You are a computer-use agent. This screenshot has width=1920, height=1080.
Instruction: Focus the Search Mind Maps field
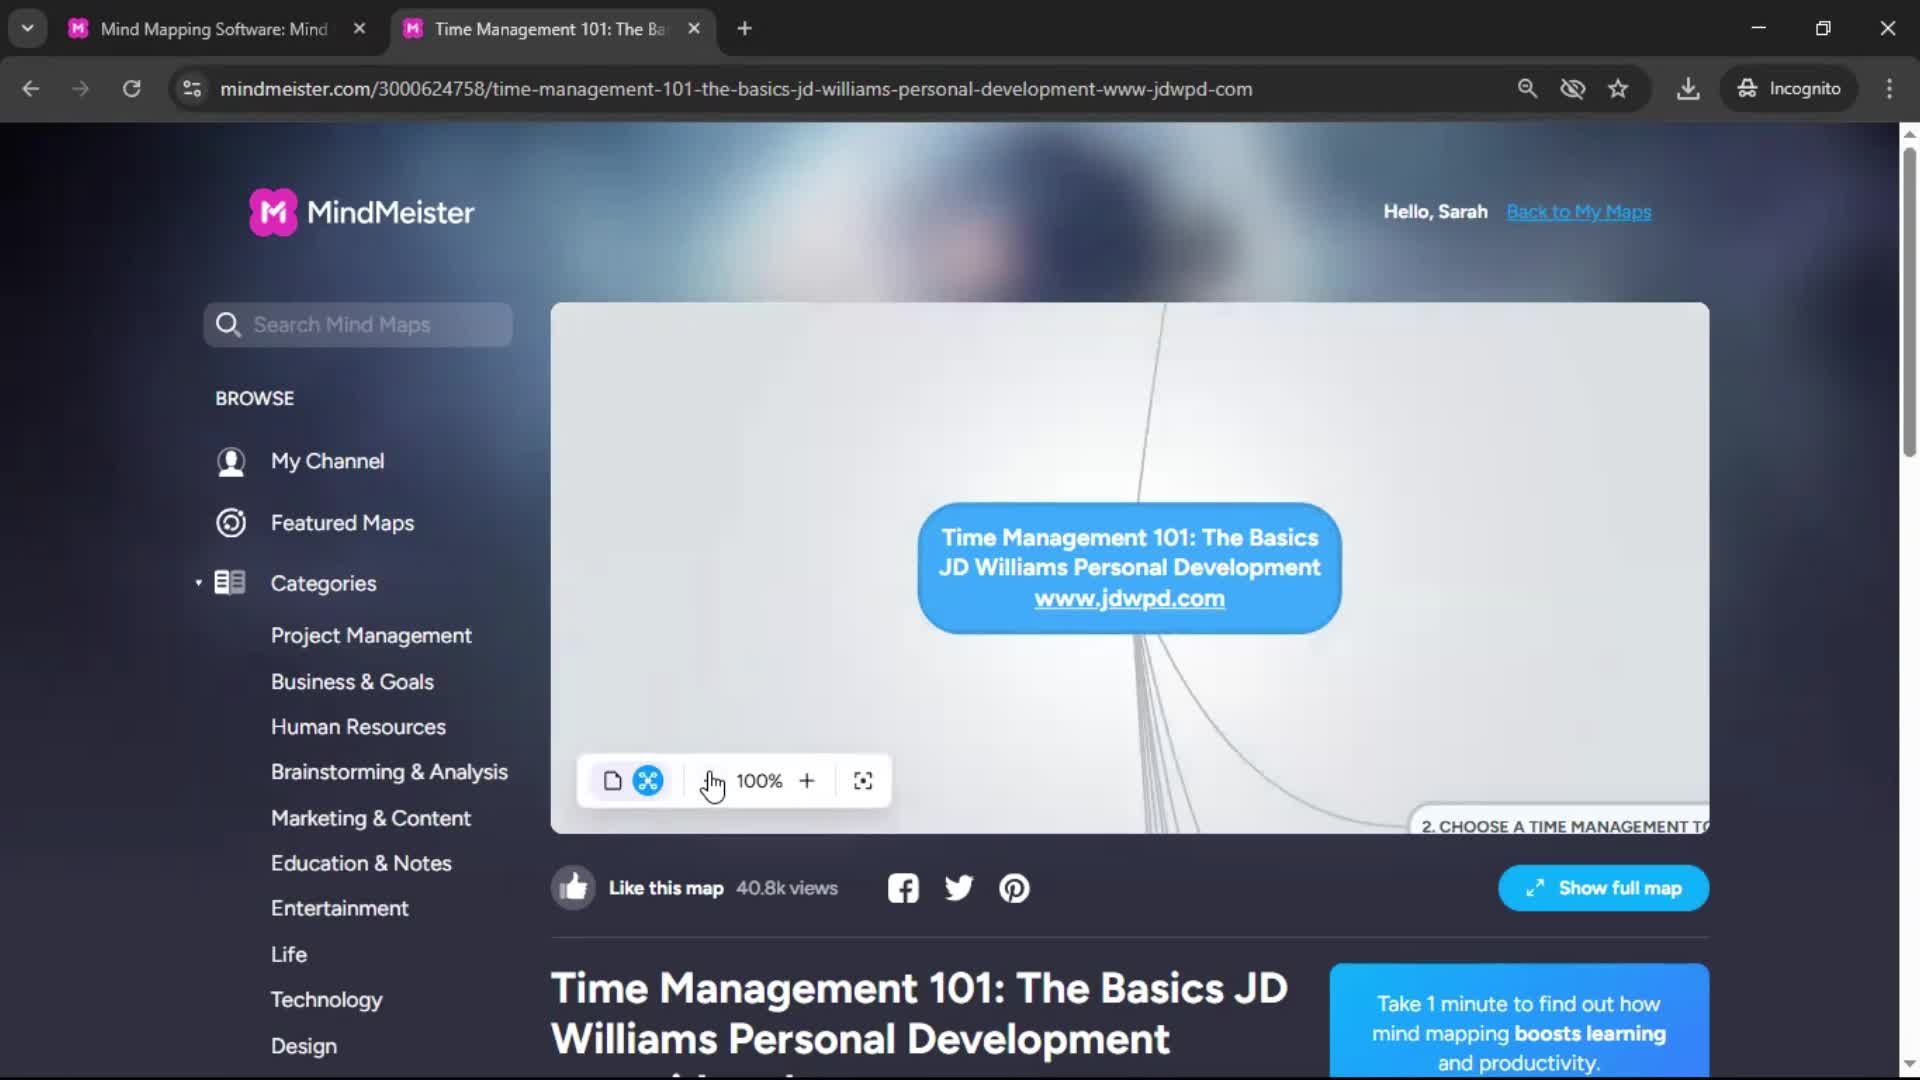[358, 325]
